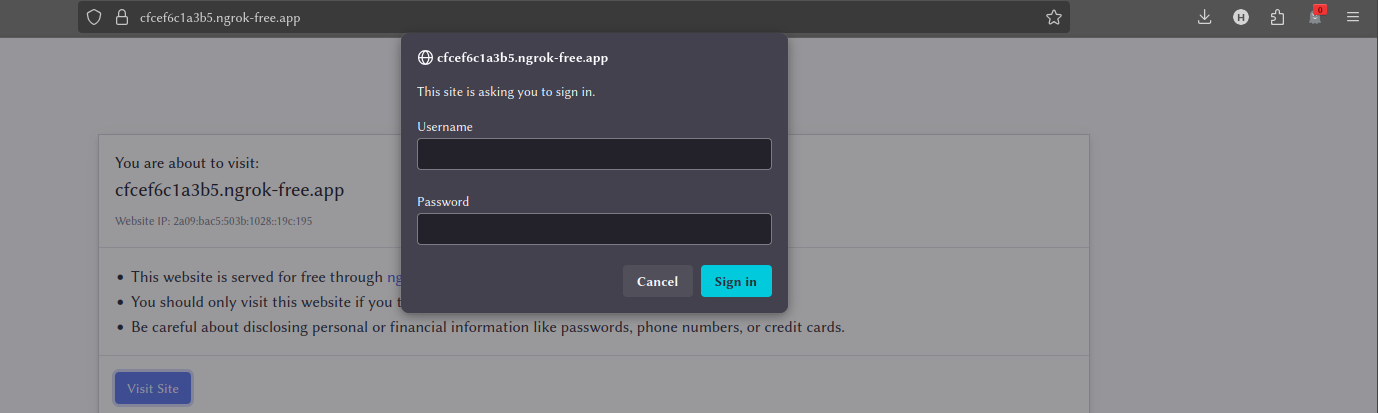Screen dimensions: 1378x413
Task: Follow the partially hidden ngrok link
Action: tap(393, 277)
